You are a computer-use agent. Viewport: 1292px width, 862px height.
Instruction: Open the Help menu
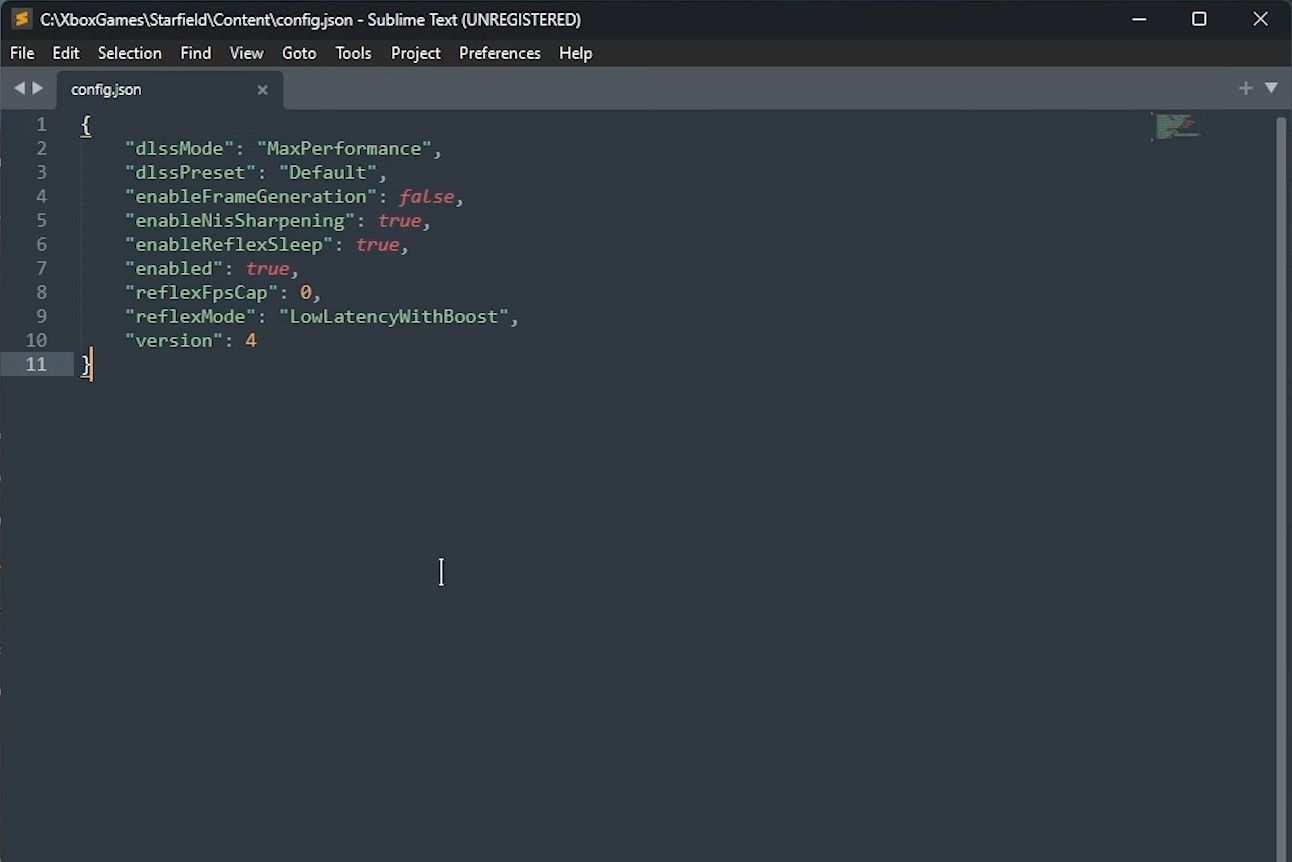click(575, 53)
